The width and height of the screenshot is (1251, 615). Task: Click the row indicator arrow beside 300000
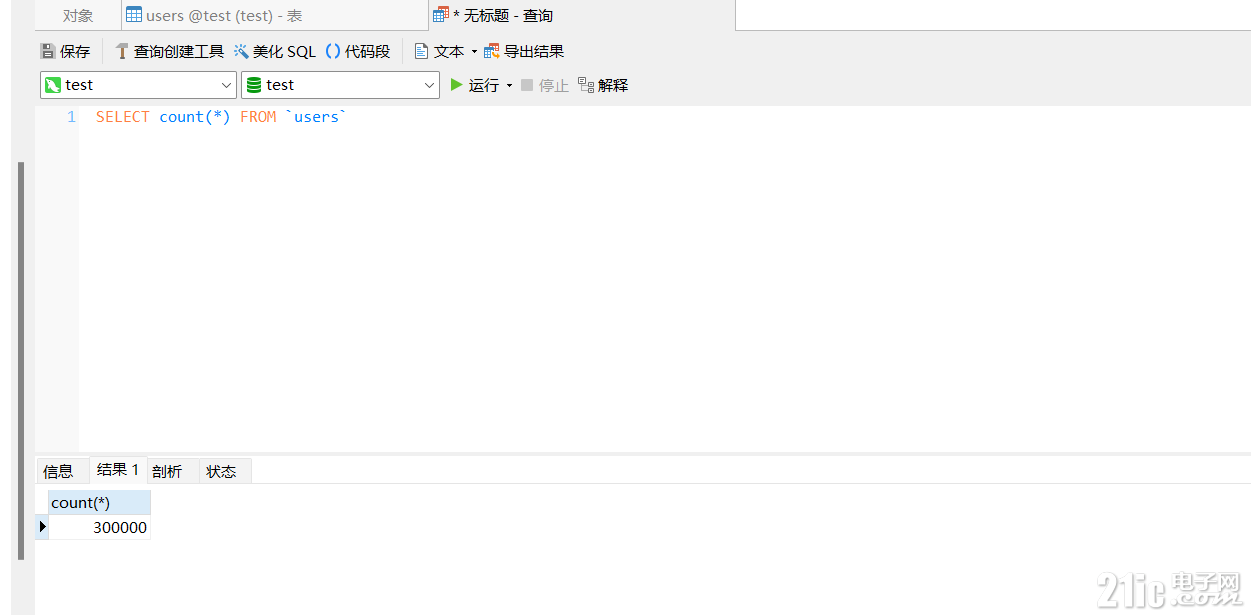[42, 527]
